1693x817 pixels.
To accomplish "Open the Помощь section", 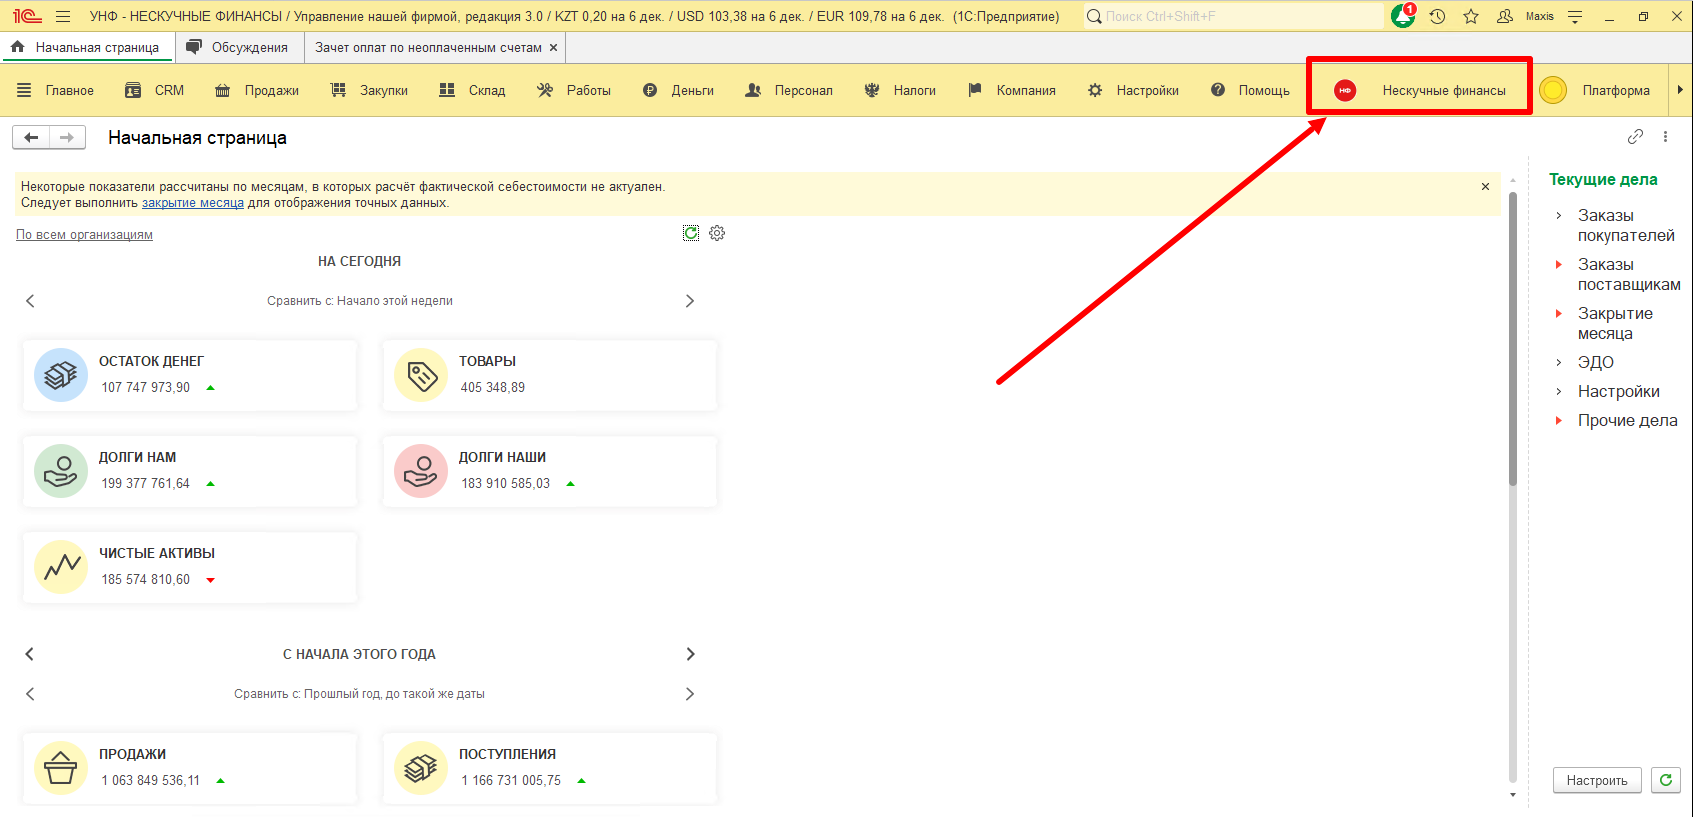I will (1250, 90).
